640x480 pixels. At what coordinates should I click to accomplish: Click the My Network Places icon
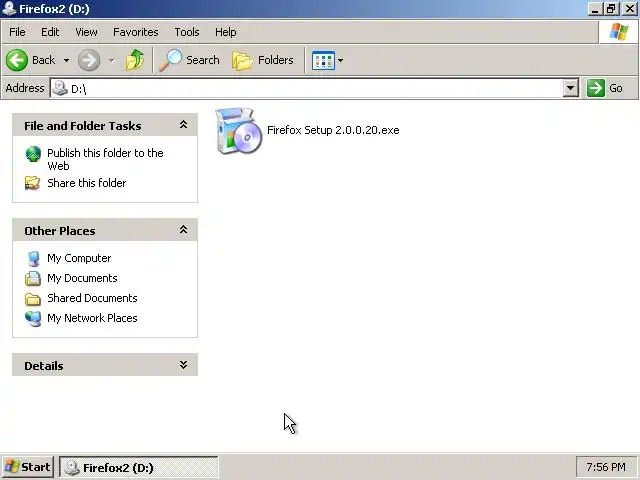click(x=33, y=319)
